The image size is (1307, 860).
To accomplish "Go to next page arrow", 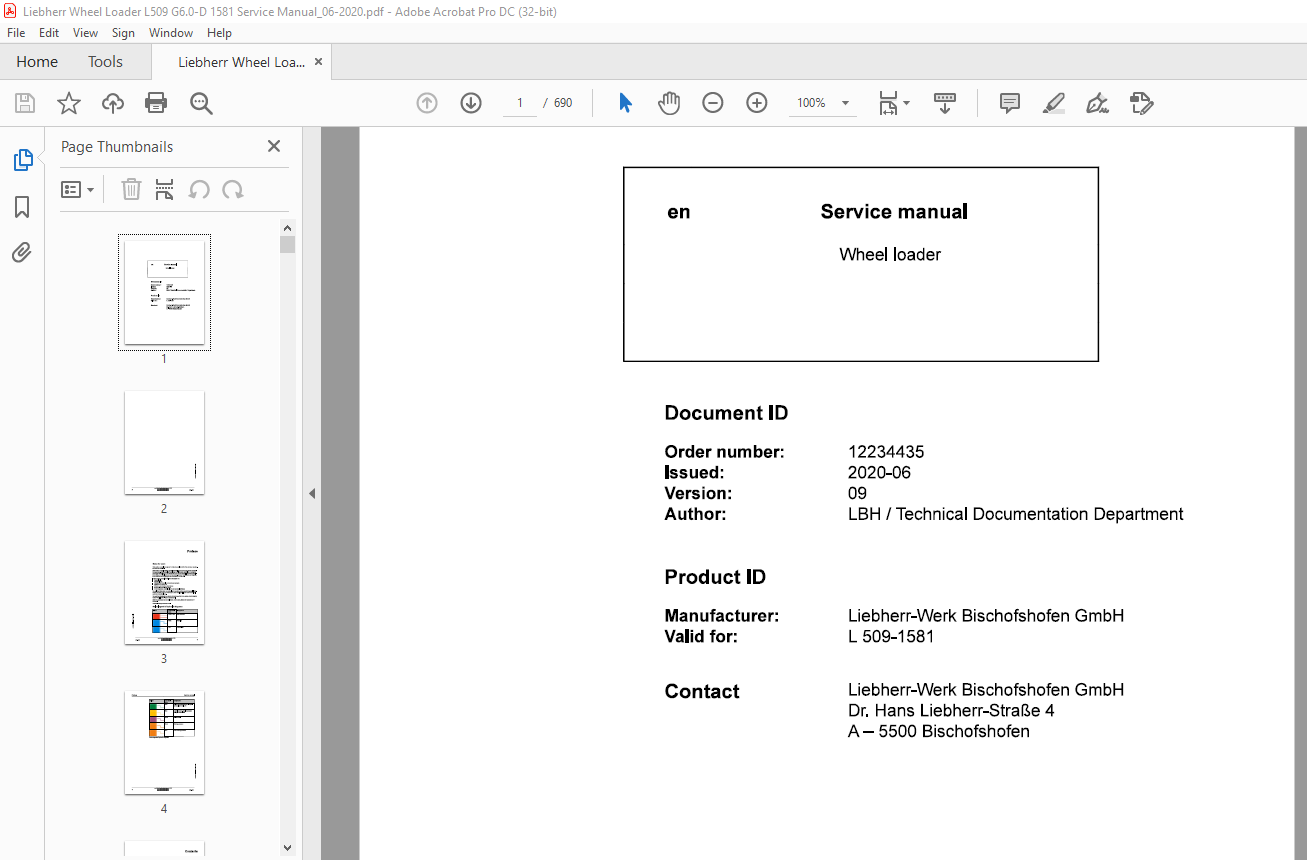I will 471,103.
